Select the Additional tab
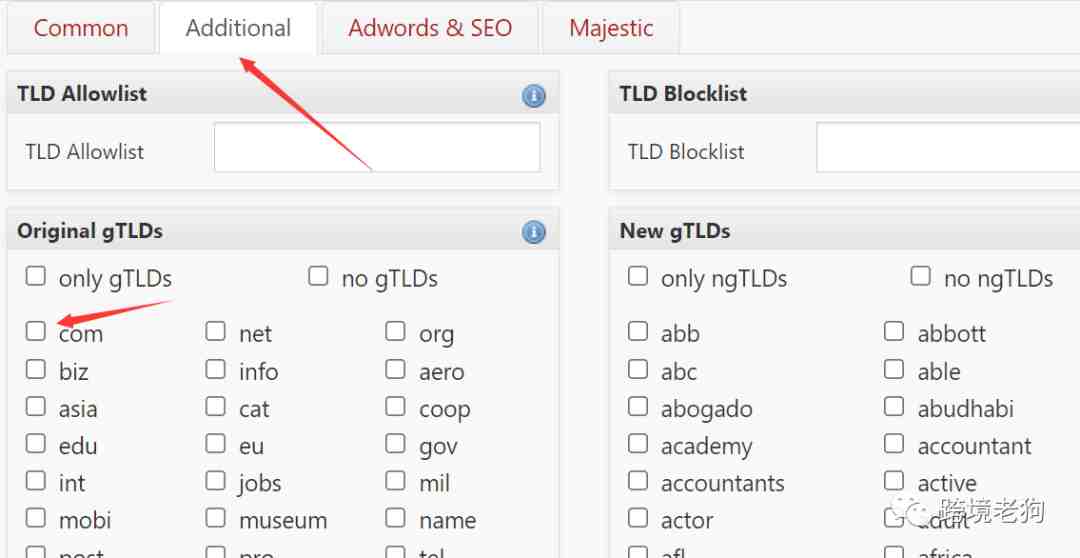The height and width of the screenshot is (558, 1080). click(x=238, y=28)
